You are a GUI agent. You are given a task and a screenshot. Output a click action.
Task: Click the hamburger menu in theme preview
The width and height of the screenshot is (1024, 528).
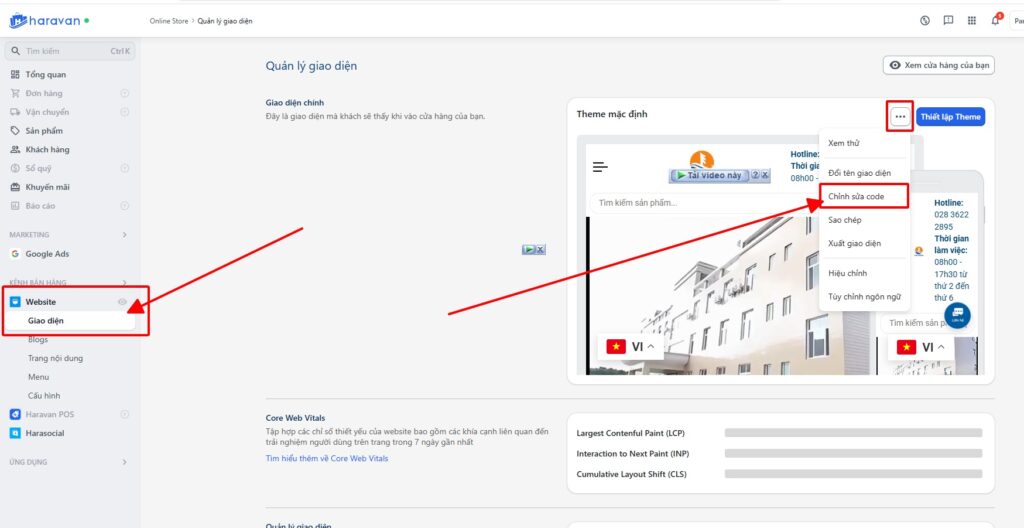pyautogui.click(x=600, y=167)
